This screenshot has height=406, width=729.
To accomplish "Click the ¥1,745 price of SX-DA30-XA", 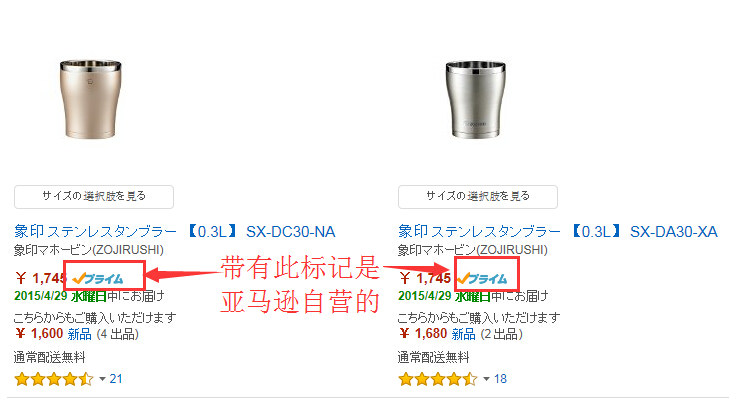I will coord(425,279).
